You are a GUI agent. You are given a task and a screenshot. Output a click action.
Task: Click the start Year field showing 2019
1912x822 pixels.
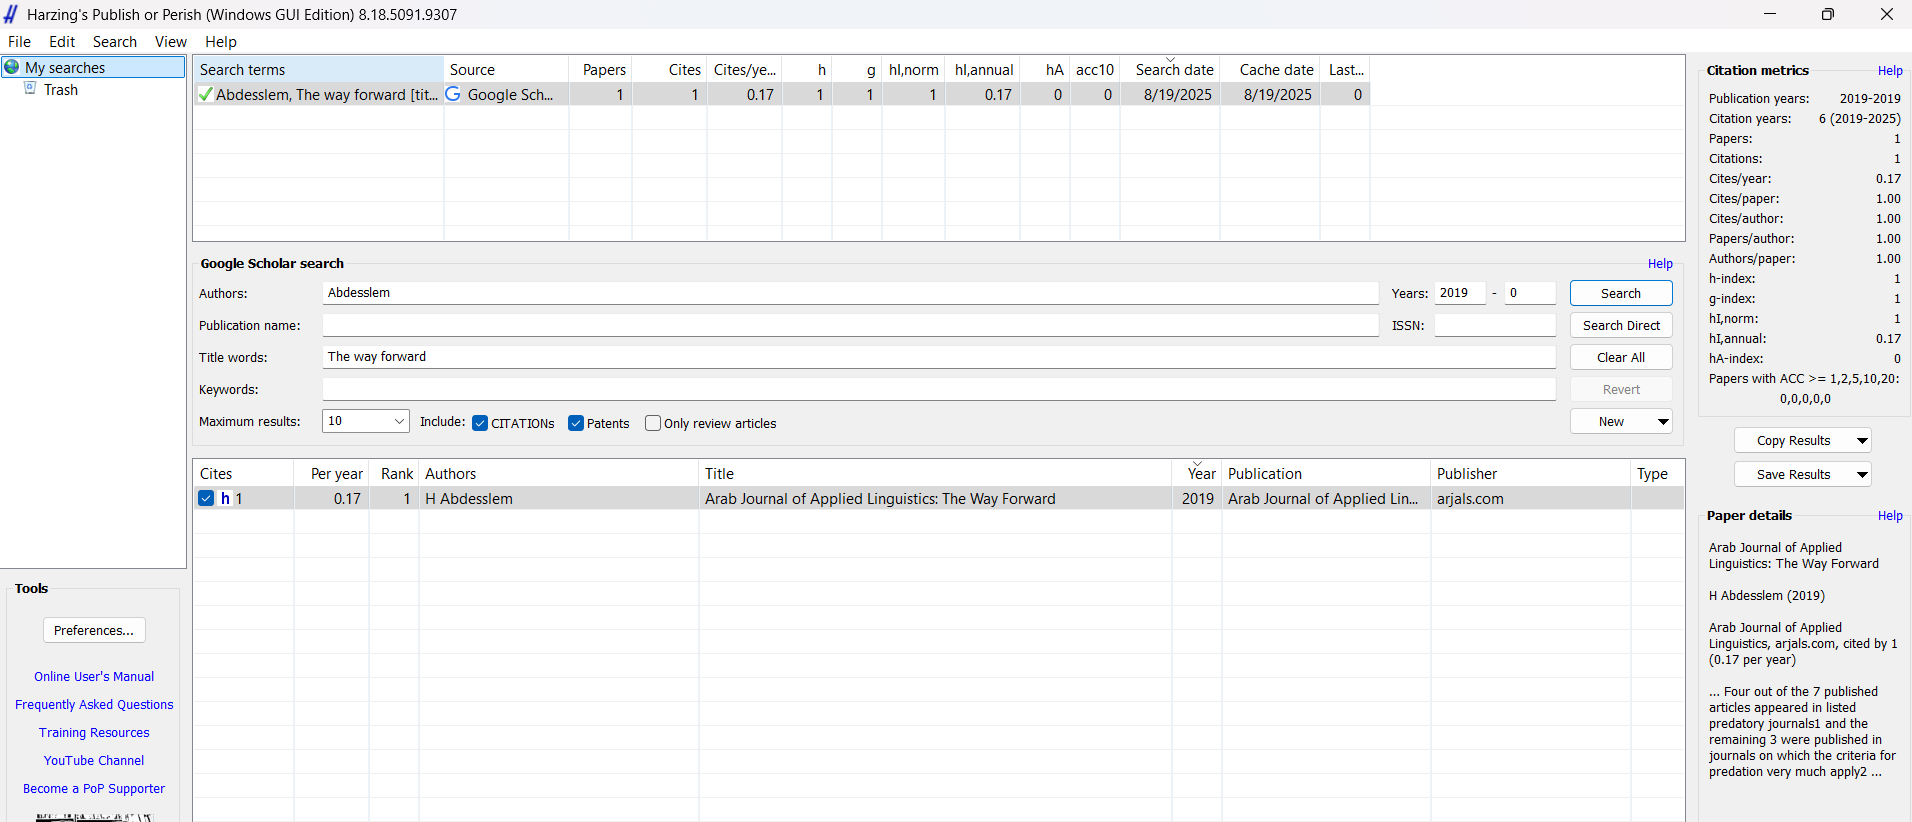[1460, 293]
